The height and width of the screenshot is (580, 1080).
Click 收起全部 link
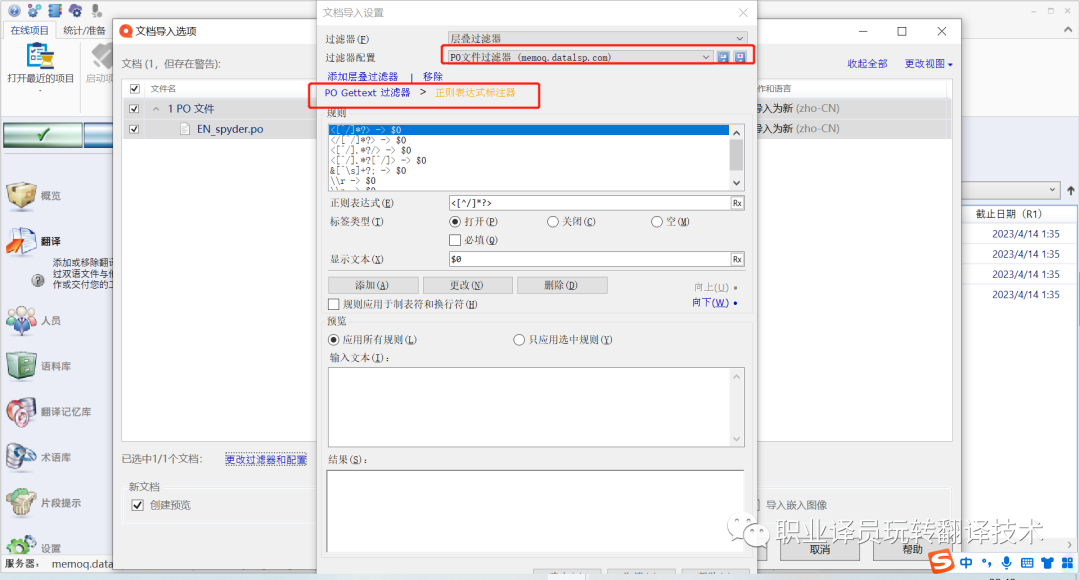(x=867, y=63)
